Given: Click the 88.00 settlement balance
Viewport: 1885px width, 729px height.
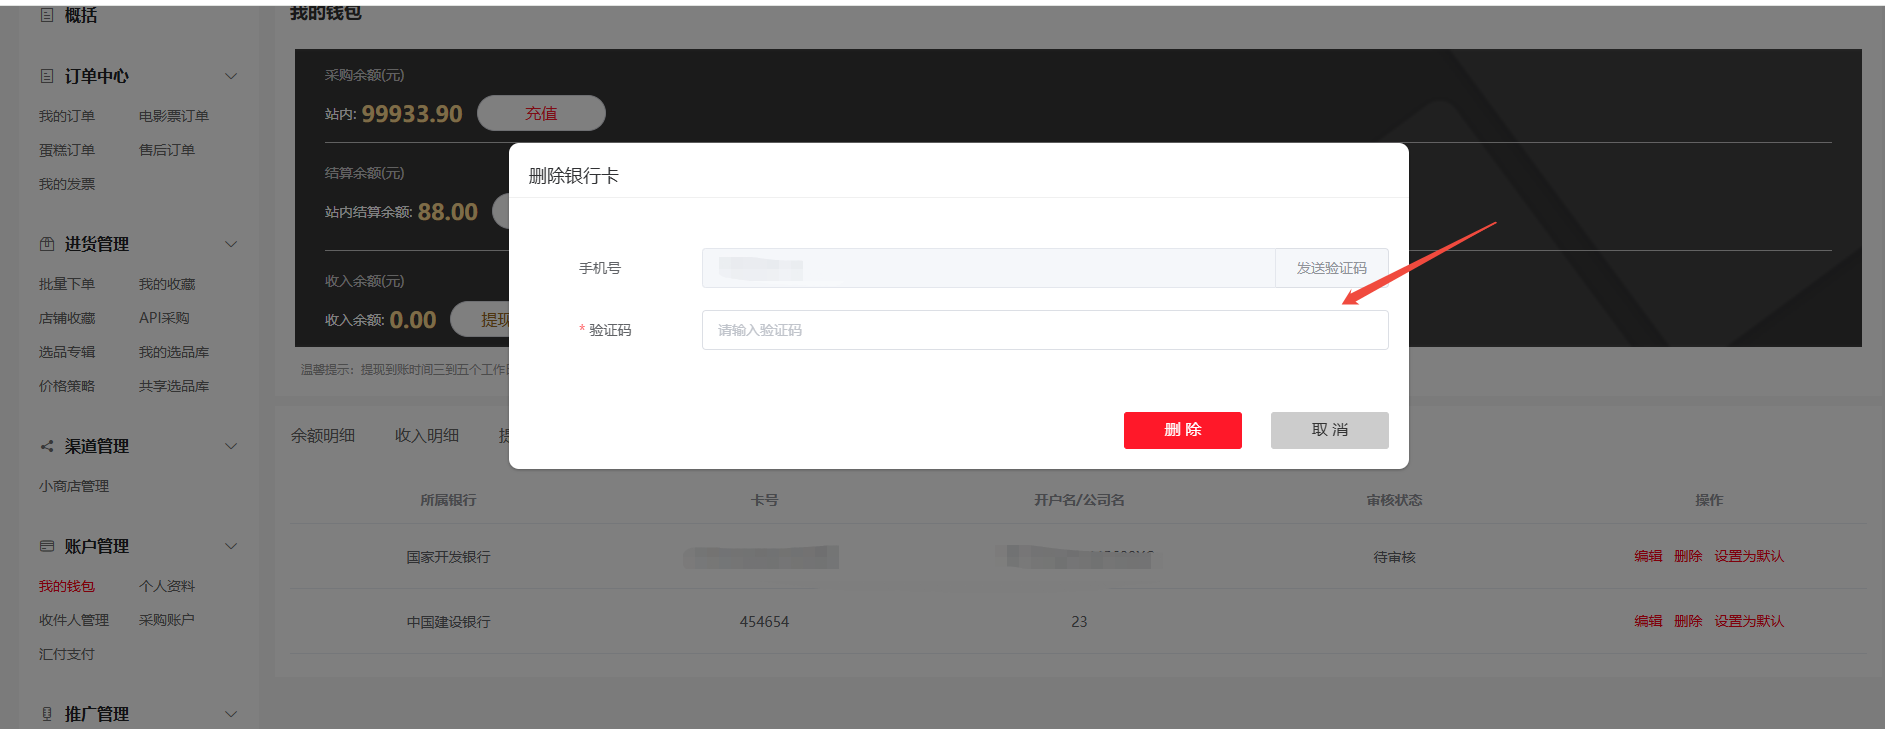Looking at the screenshot, I should click(x=448, y=212).
